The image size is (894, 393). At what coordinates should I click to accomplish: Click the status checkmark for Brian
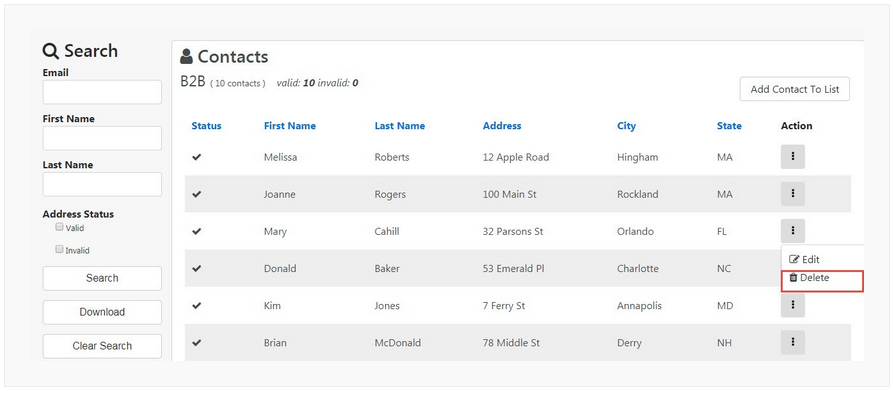pos(197,342)
